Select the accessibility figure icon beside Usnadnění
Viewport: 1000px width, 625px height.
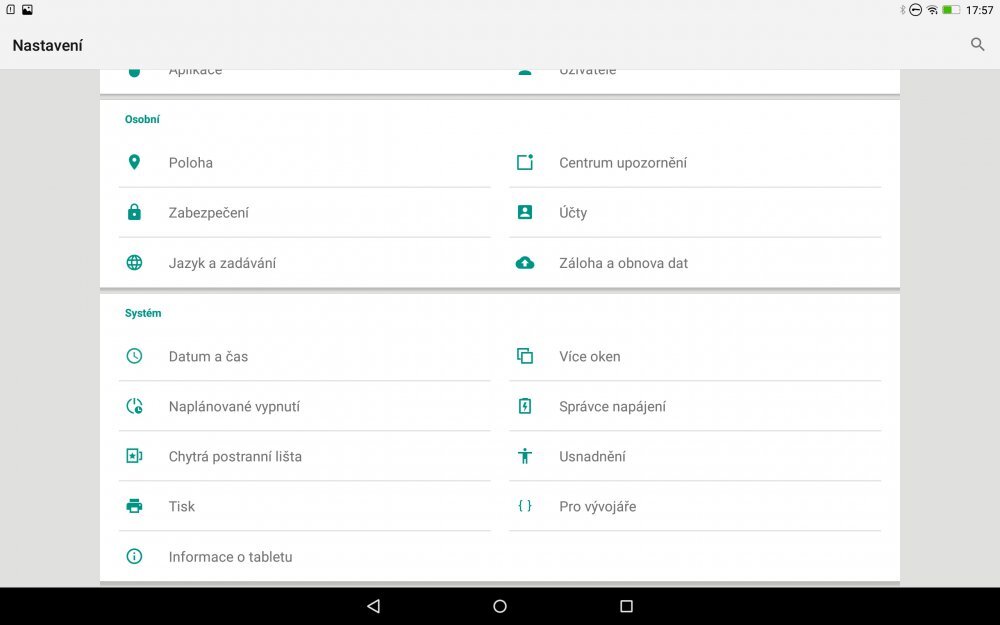pyautogui.click(x=524, y=456)
